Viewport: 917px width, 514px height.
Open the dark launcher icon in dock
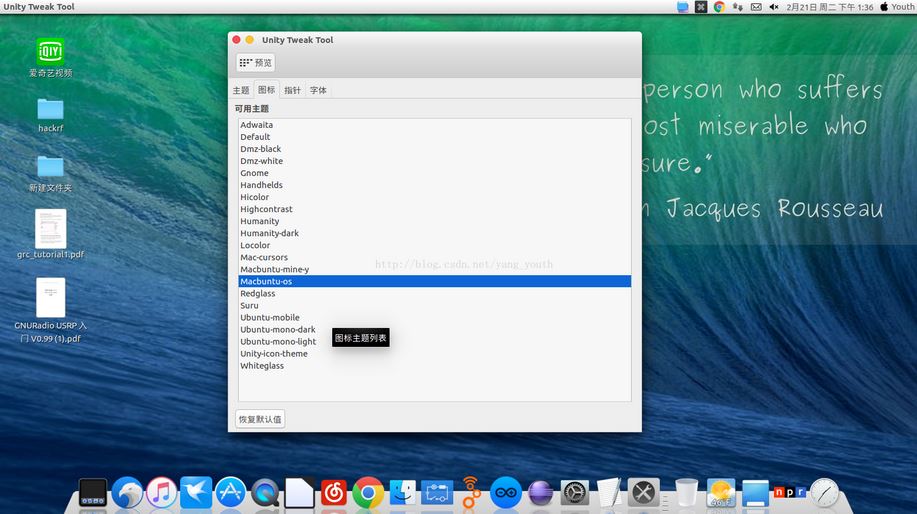click(93, 493)
